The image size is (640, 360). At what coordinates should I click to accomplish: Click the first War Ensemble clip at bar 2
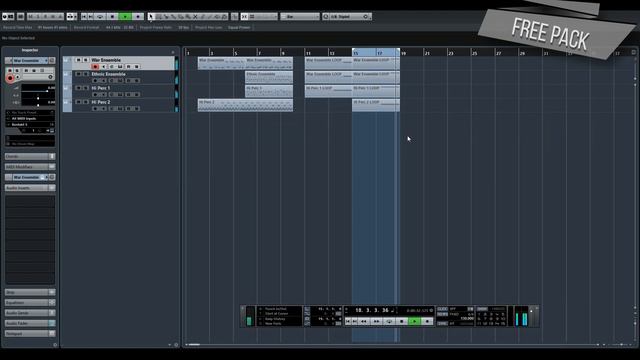click(221, 63)
